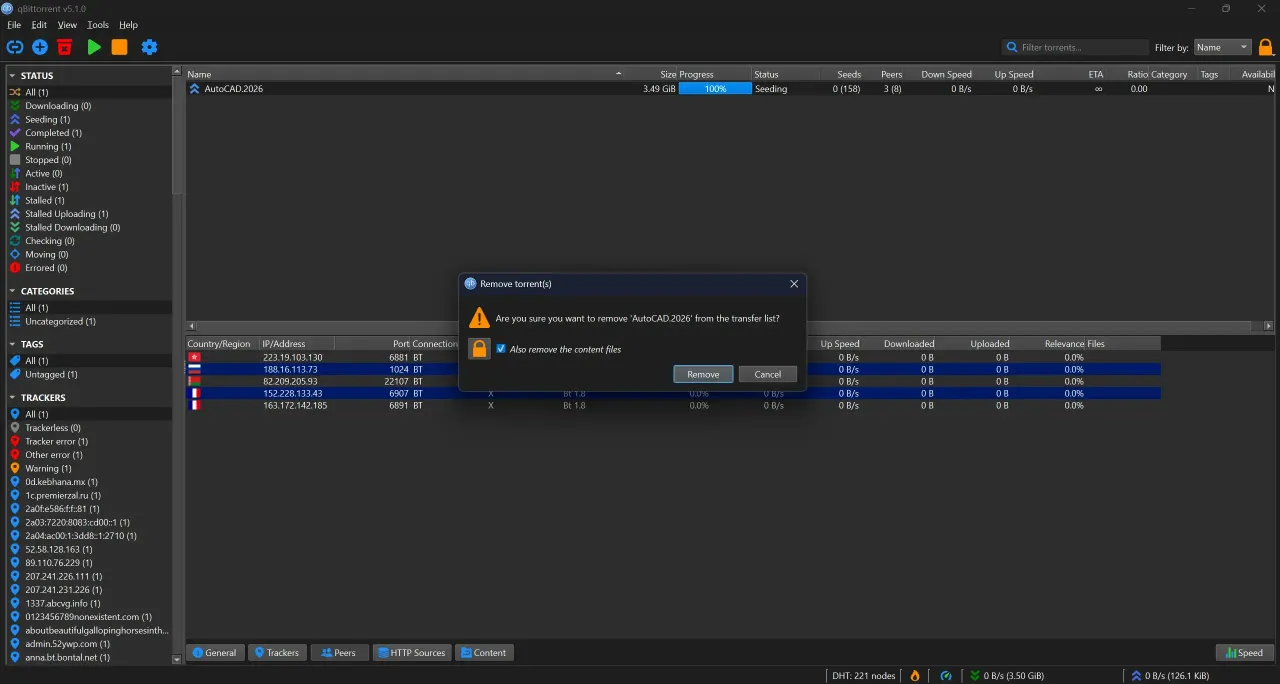The width and height of the screenshot is (1280, 684).
Task: Confirm with the Remove button
Action: point(703,374)
